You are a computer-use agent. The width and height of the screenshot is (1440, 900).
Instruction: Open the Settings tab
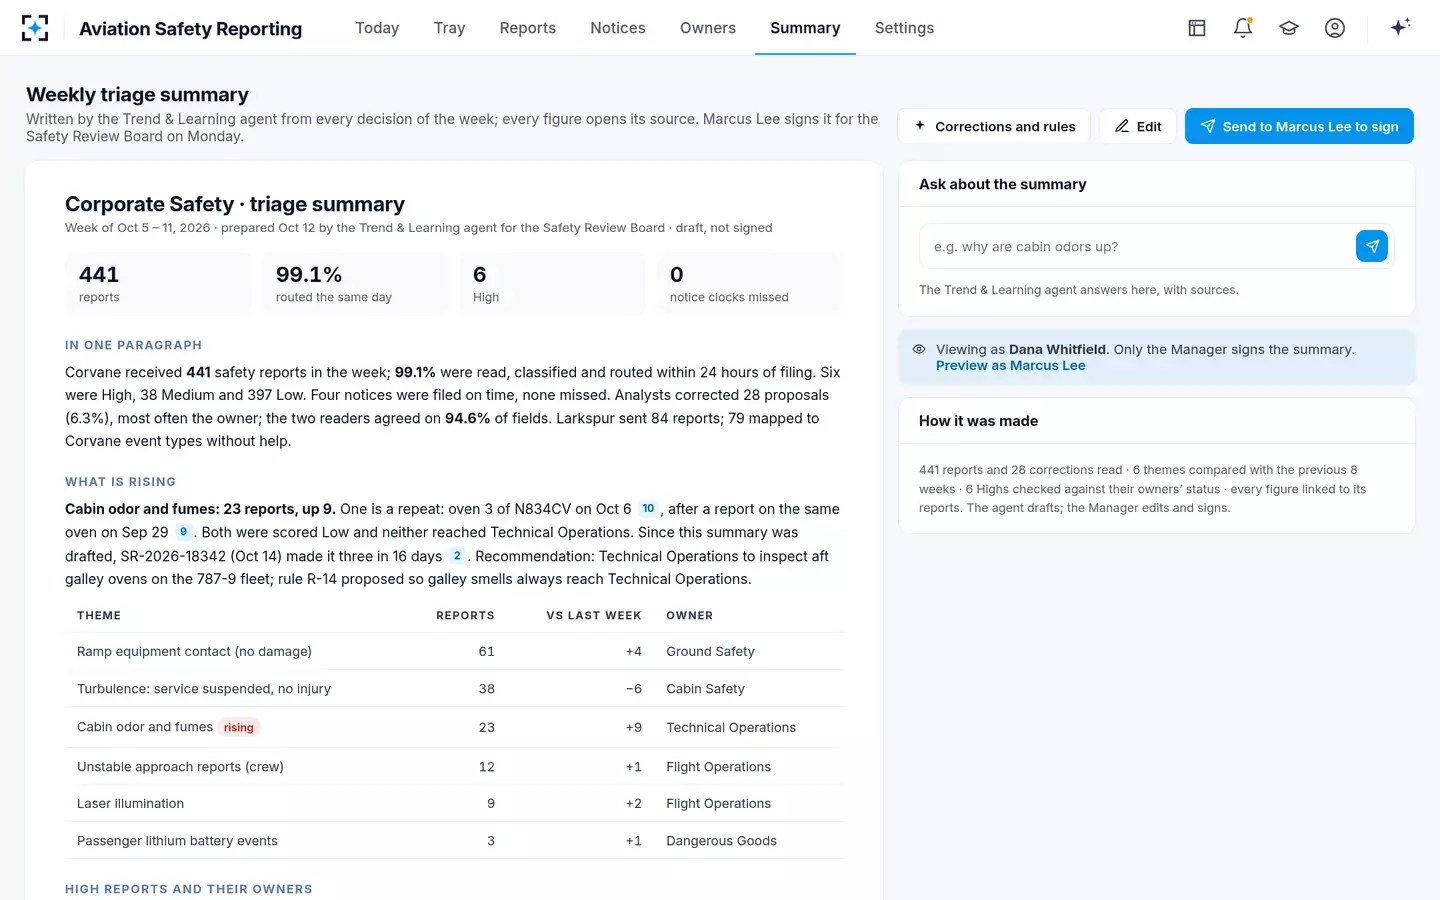pos(904,28)
